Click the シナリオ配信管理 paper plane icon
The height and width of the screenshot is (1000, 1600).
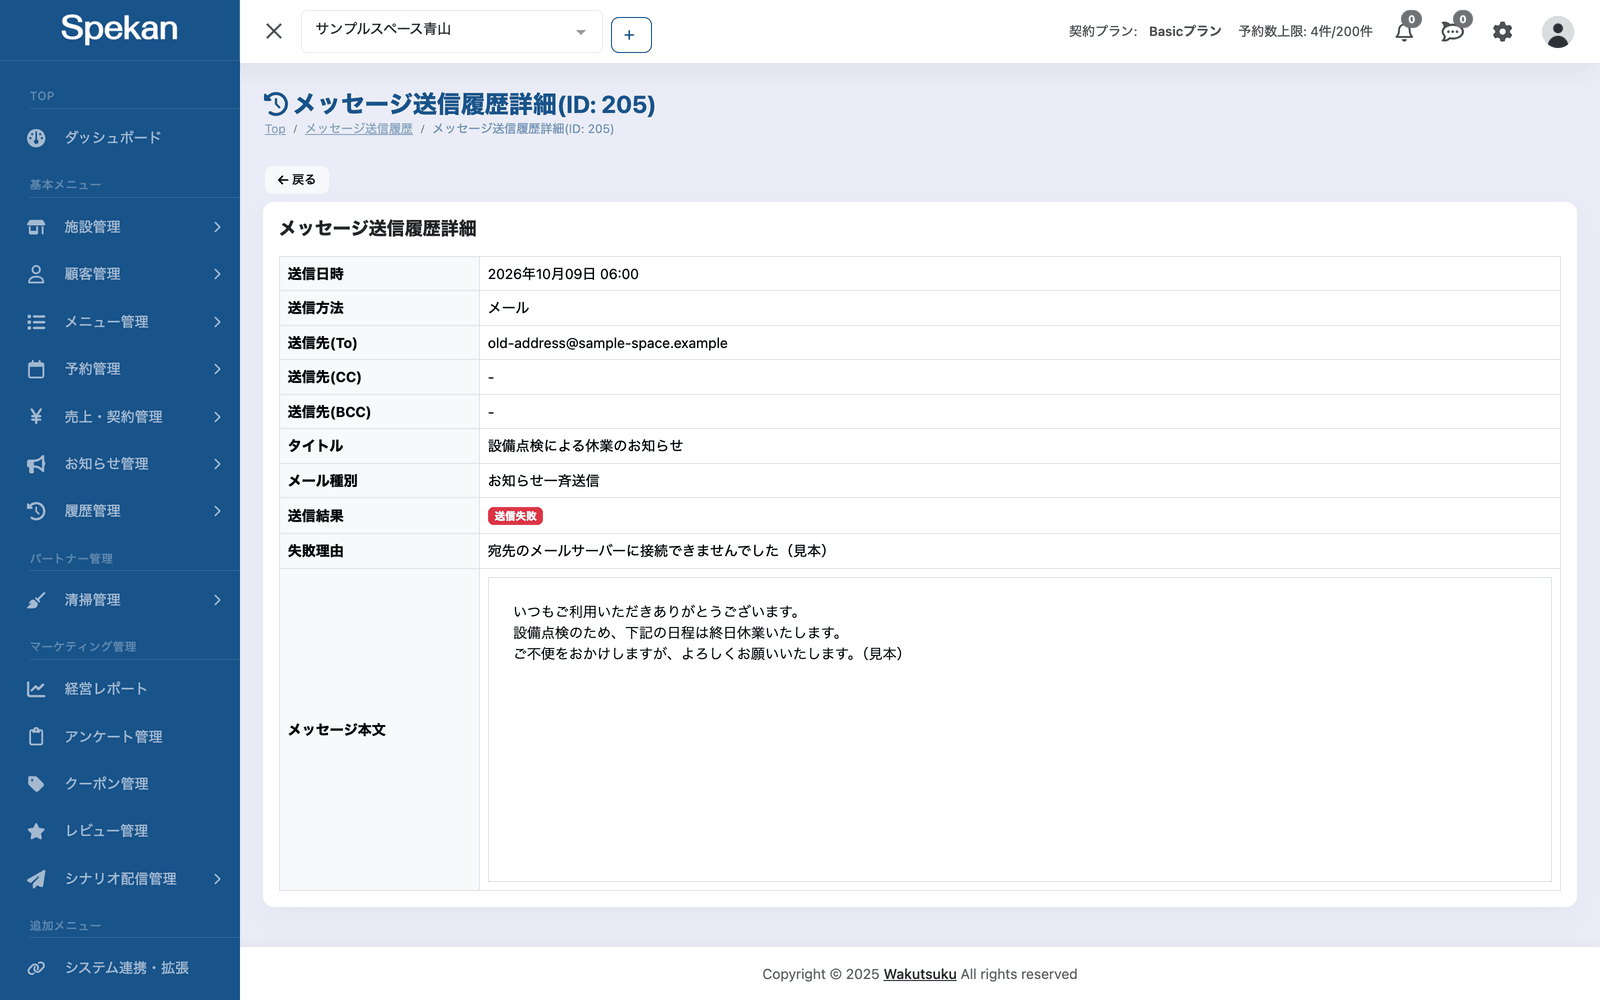(36, 879)
